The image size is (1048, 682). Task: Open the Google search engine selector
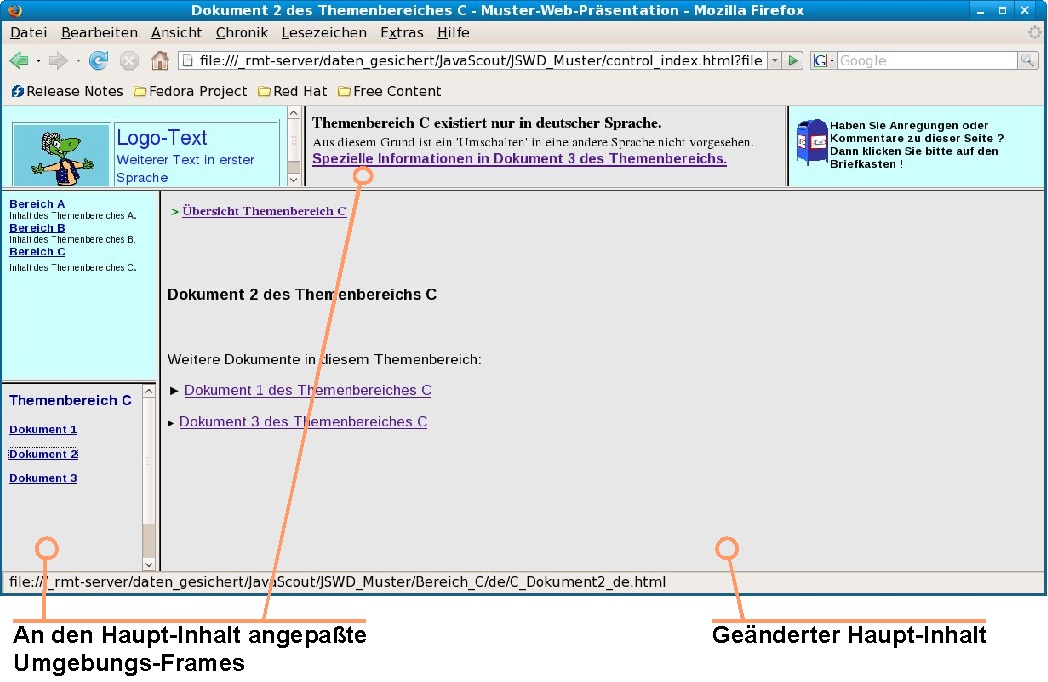tap(822, 61)
